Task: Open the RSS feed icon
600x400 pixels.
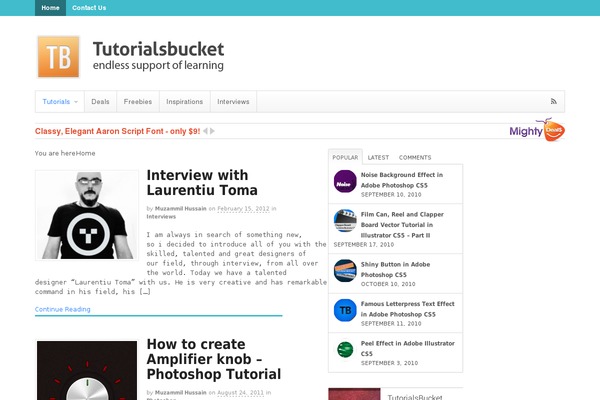Action: [x=553, y=101]
